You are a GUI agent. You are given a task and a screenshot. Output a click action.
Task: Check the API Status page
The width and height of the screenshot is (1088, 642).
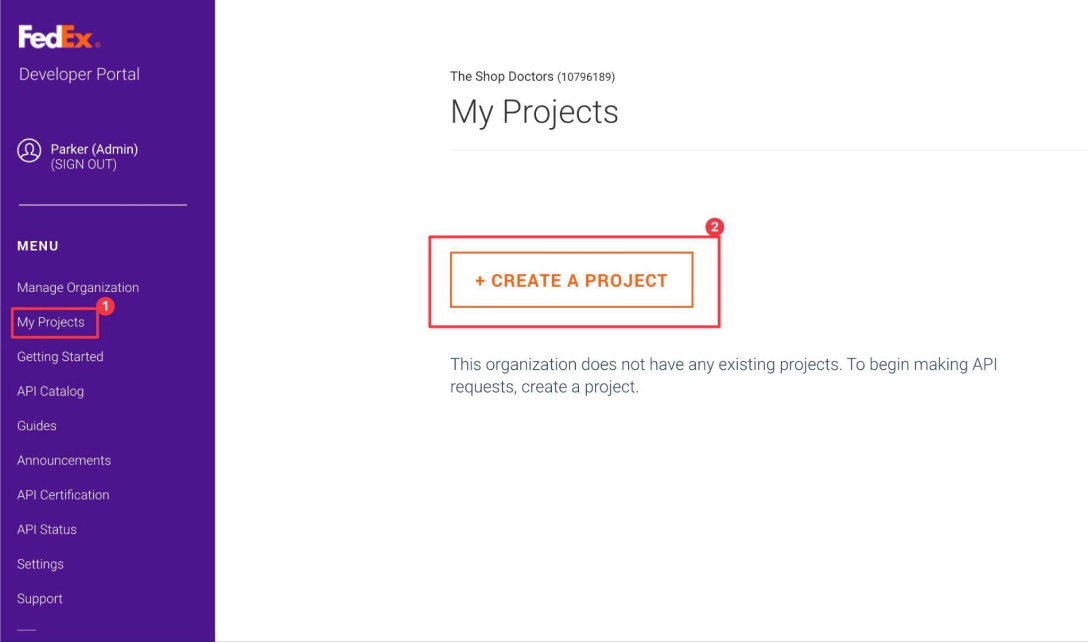tap(46, 530)
